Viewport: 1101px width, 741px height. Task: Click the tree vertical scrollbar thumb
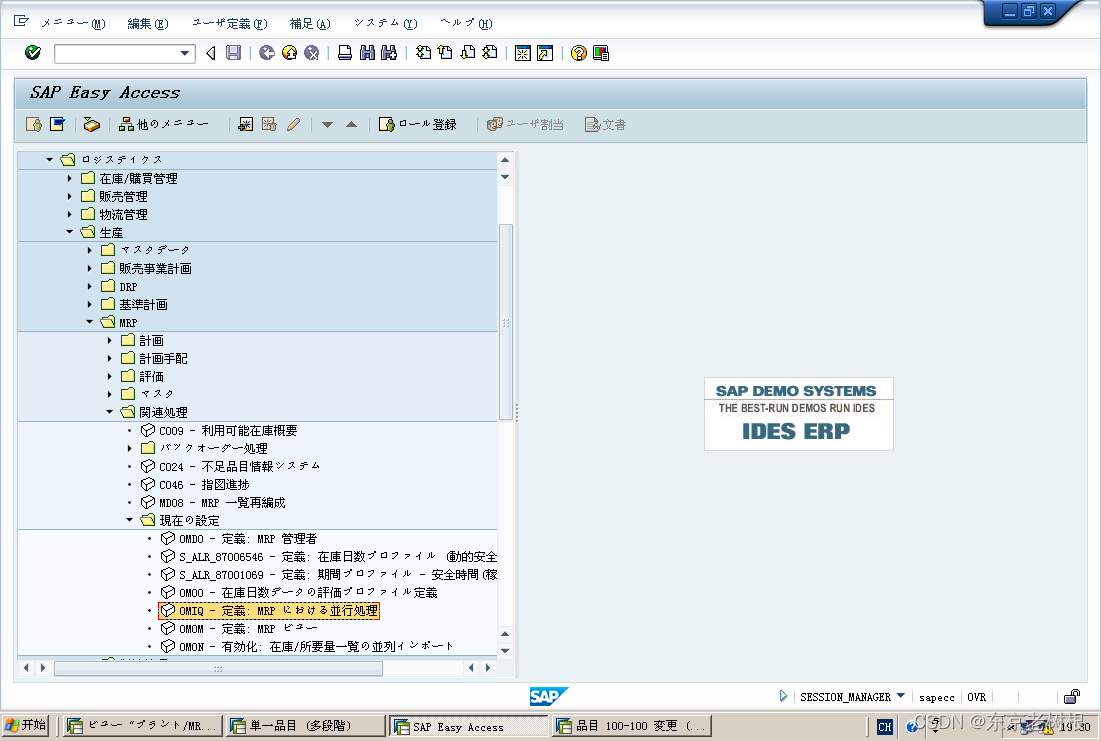click(x=506, y=322)
